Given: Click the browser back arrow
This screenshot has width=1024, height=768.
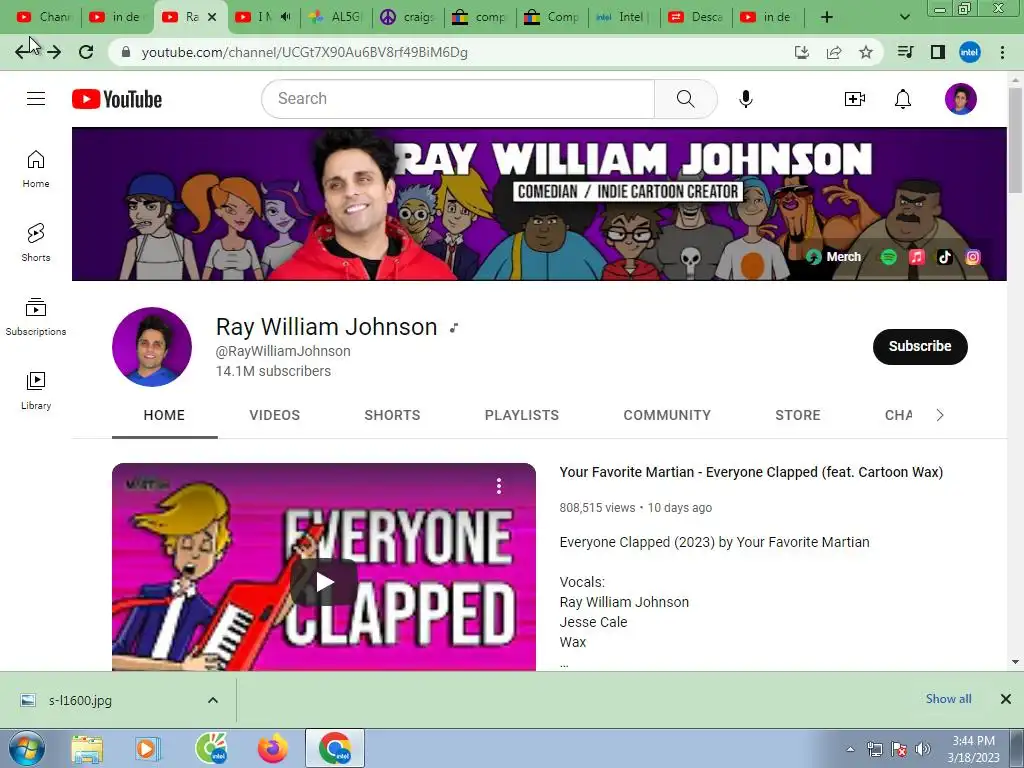Looking at the screenshot, I should [23, 52].
